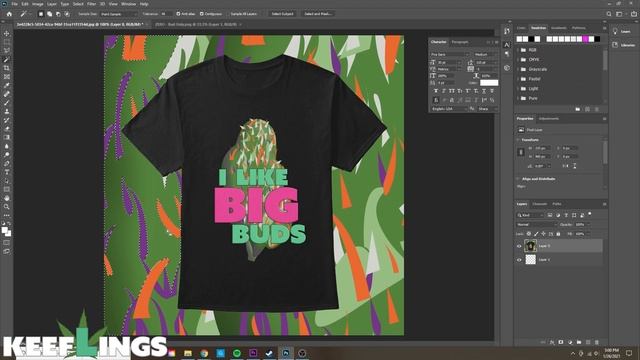Image resolution: width=640 pixels, height=360 pixels.
Task: Click the Faux Bold text style icon
Action: tap(436, 91)
